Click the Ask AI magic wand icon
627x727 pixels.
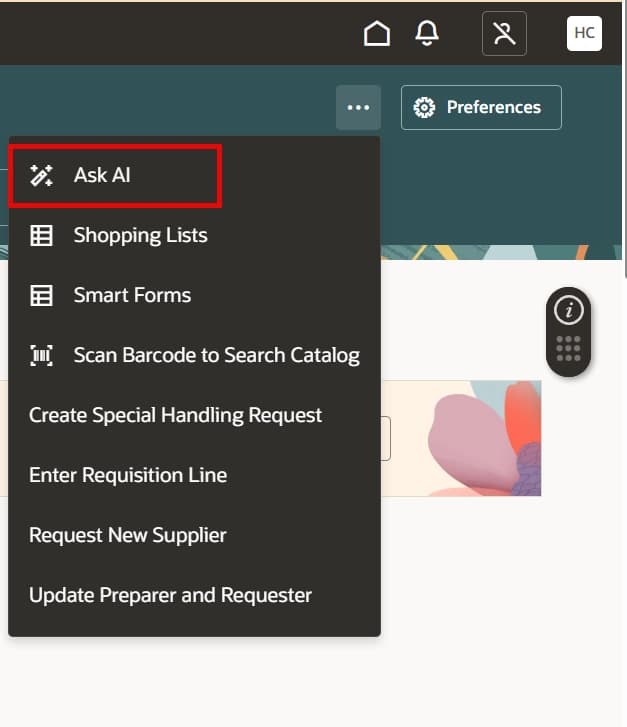[41, 175]
